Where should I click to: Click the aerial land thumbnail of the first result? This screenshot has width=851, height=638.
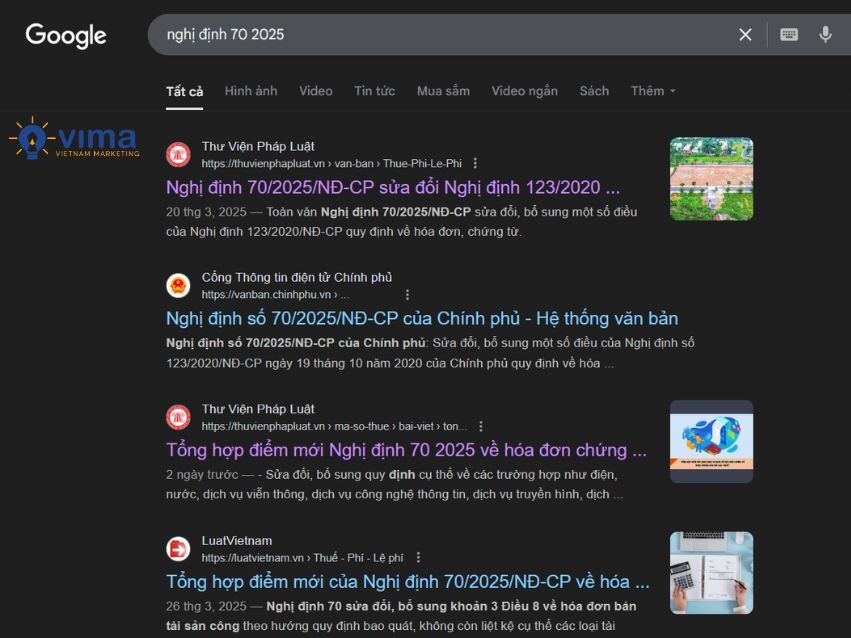pos(711,179)
